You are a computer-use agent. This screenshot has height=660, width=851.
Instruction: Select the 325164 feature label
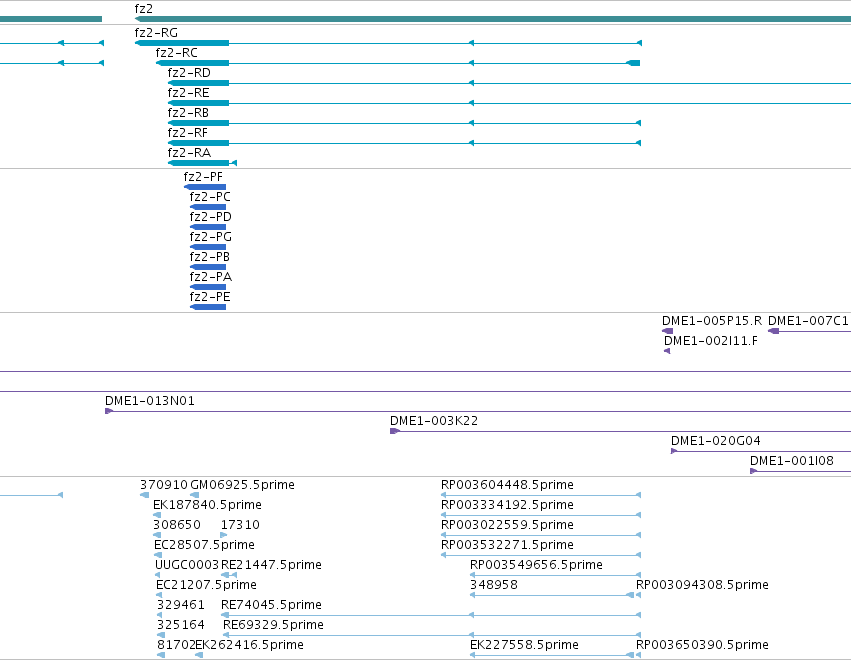click(x=181, y=626)
